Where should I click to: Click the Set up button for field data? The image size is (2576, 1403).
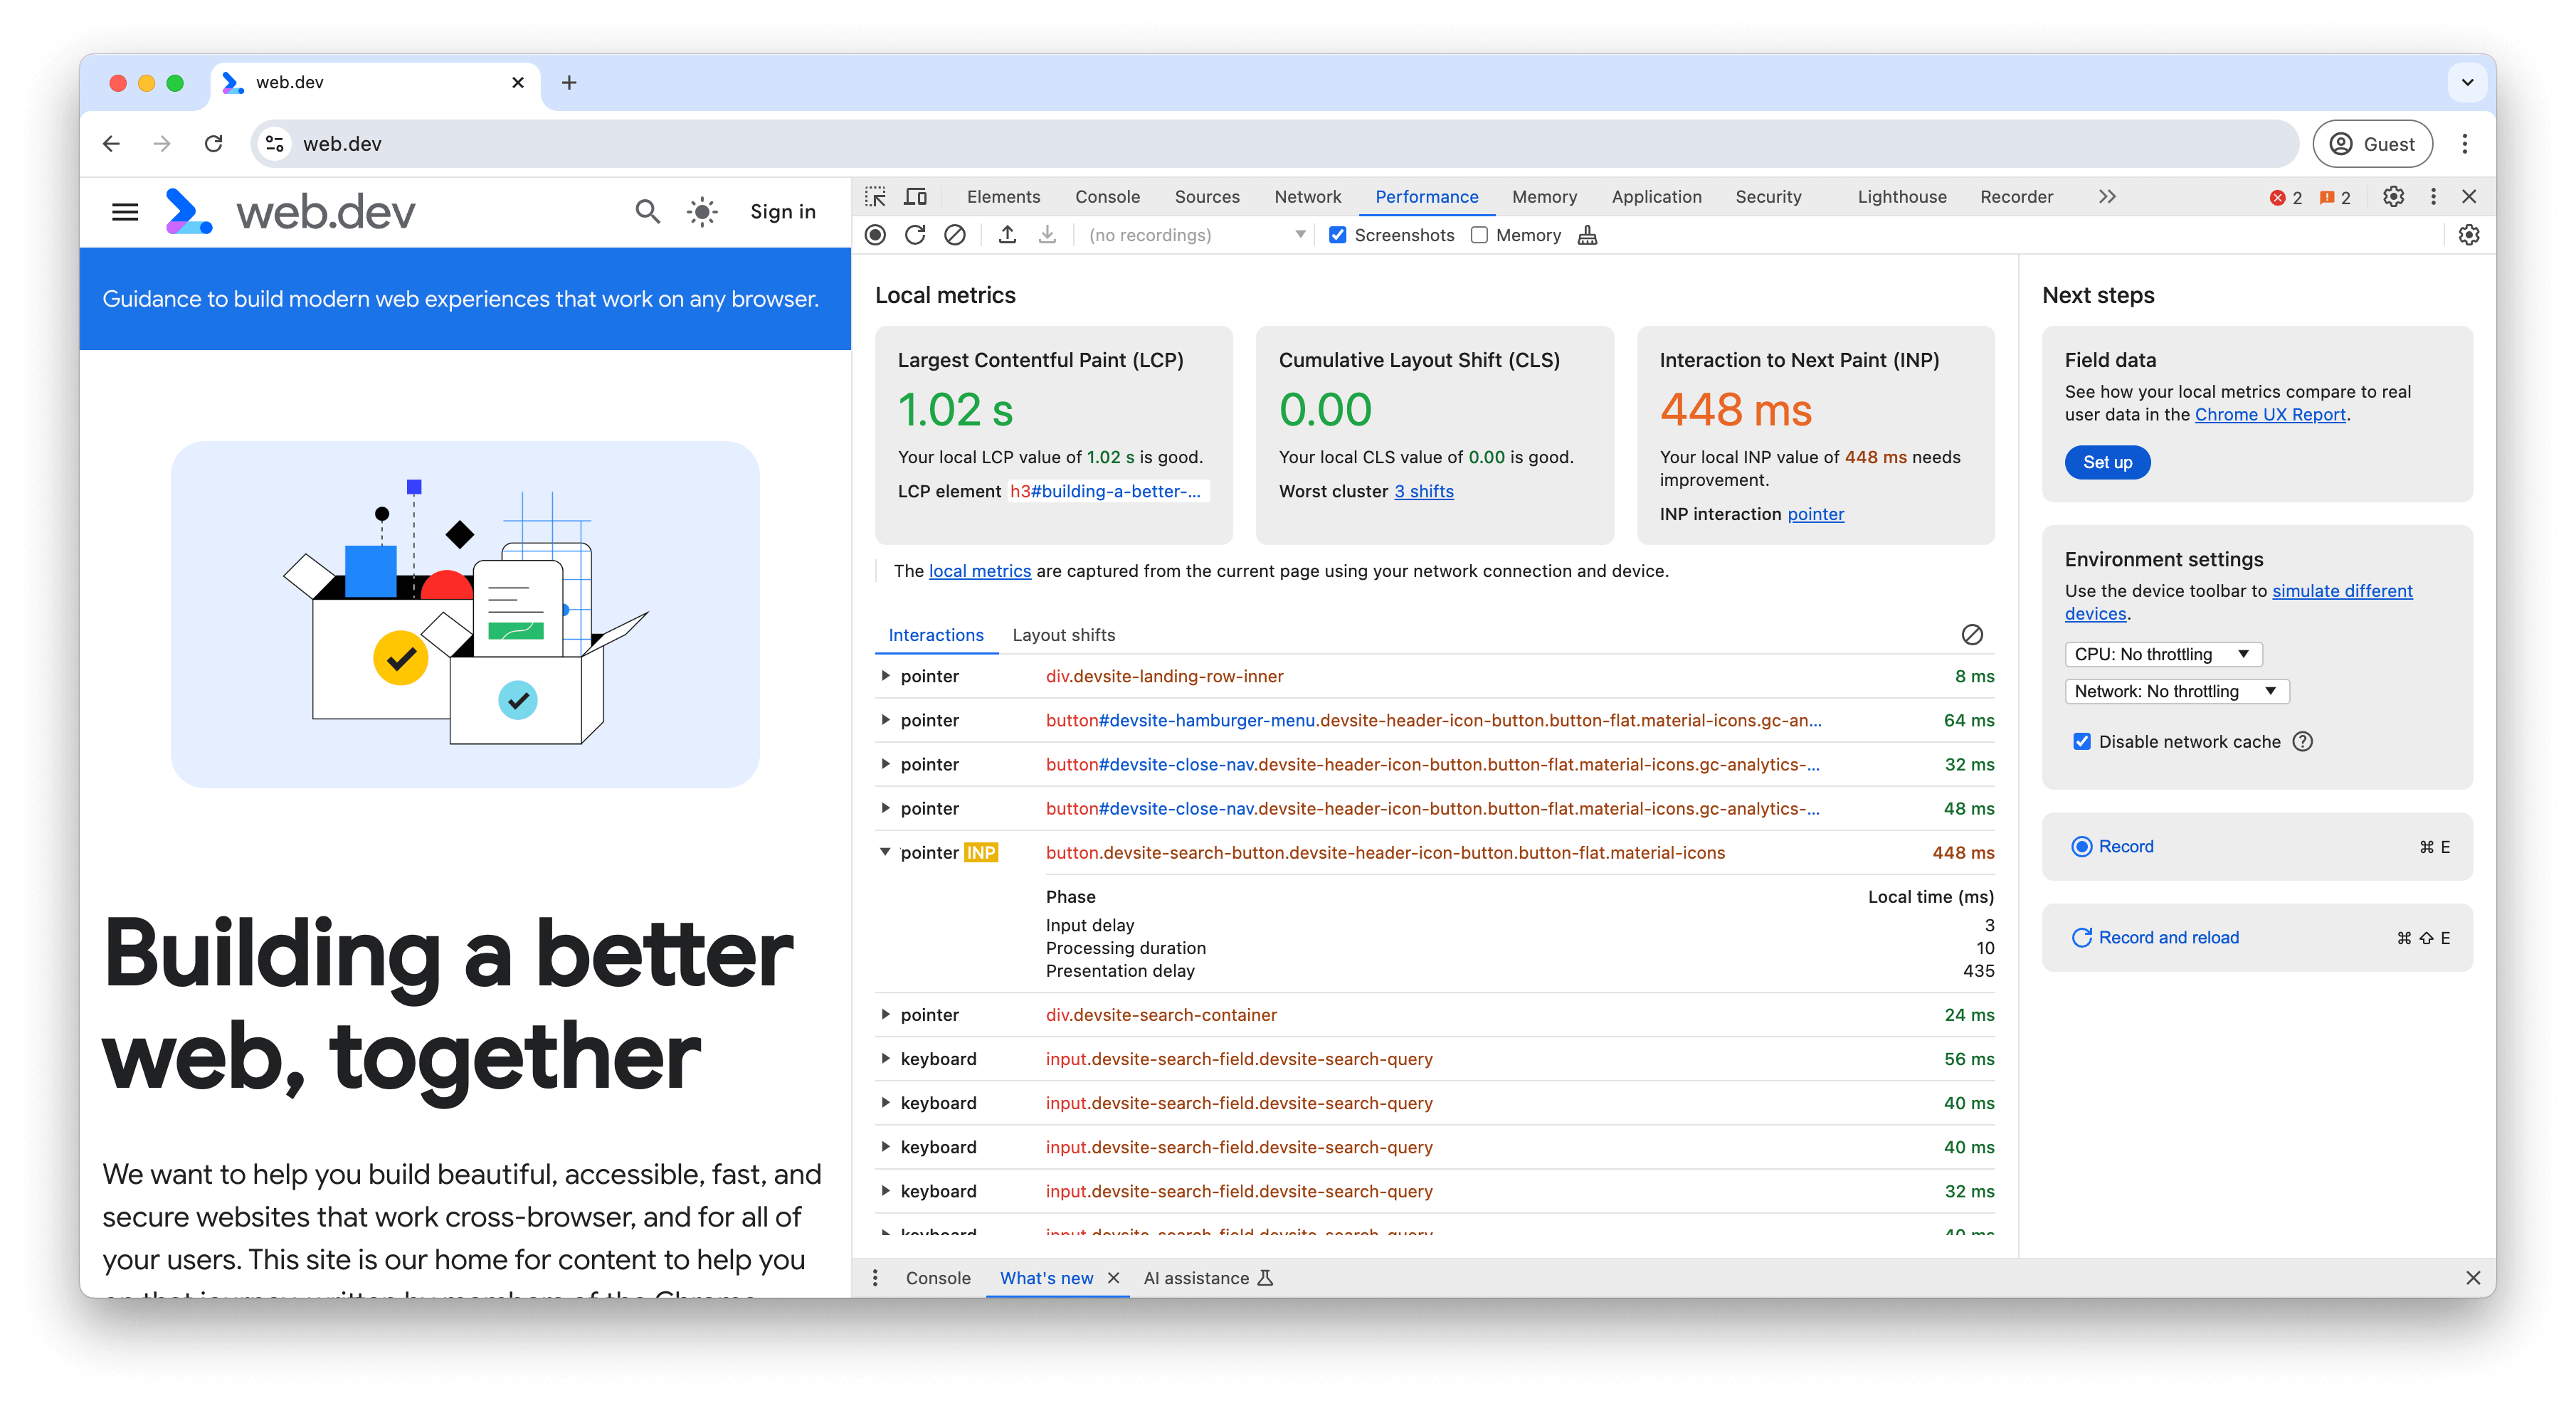tap(2108, 460)
